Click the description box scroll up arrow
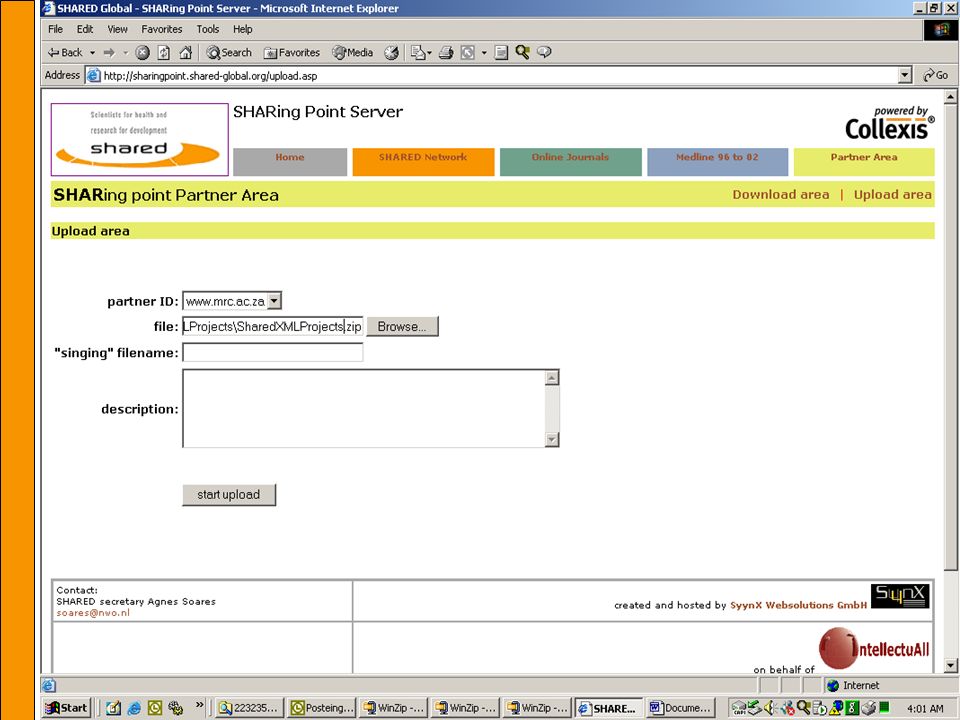The width and height of the screenshot is (960, 720). [552, 378]
